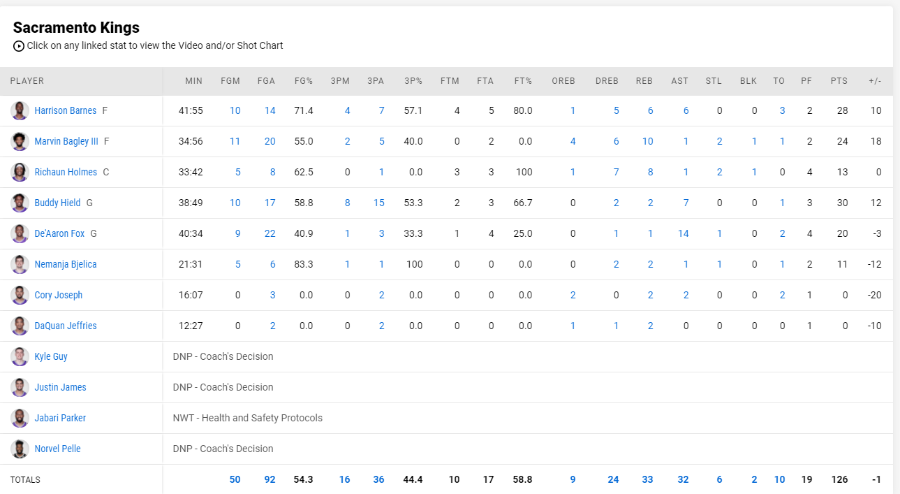The width and height of the screenshot is (900, 494).
Task: Open Harrison Barnes' player headshot
Action: (20, 111)
